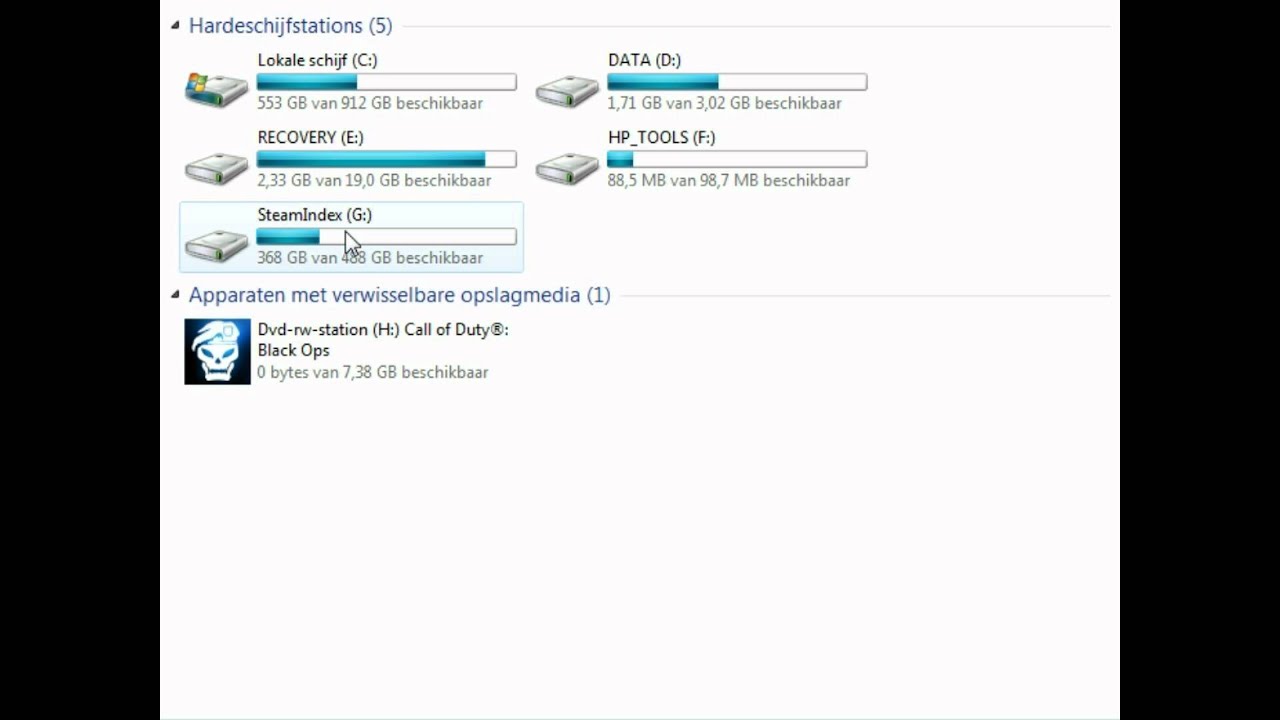Click "368 GB van 488 GB beschikbaar"
This screenshot has height=720, width=1280.
370,258
